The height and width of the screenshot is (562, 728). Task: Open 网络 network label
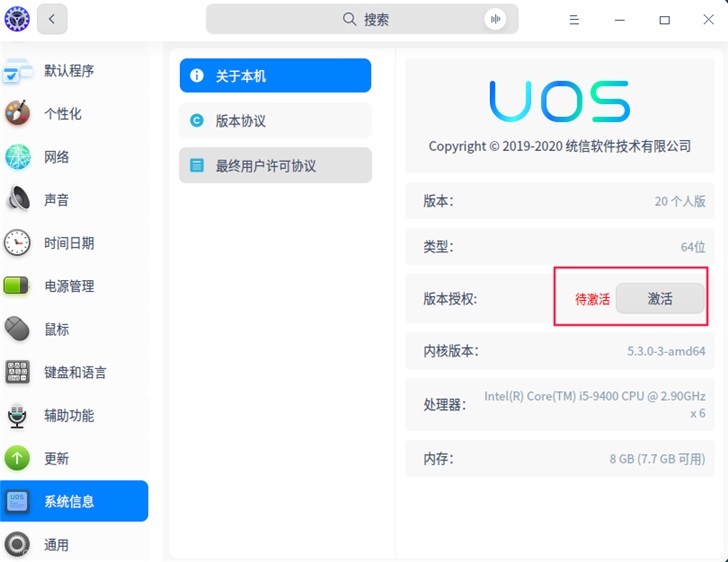click(56, 157)
